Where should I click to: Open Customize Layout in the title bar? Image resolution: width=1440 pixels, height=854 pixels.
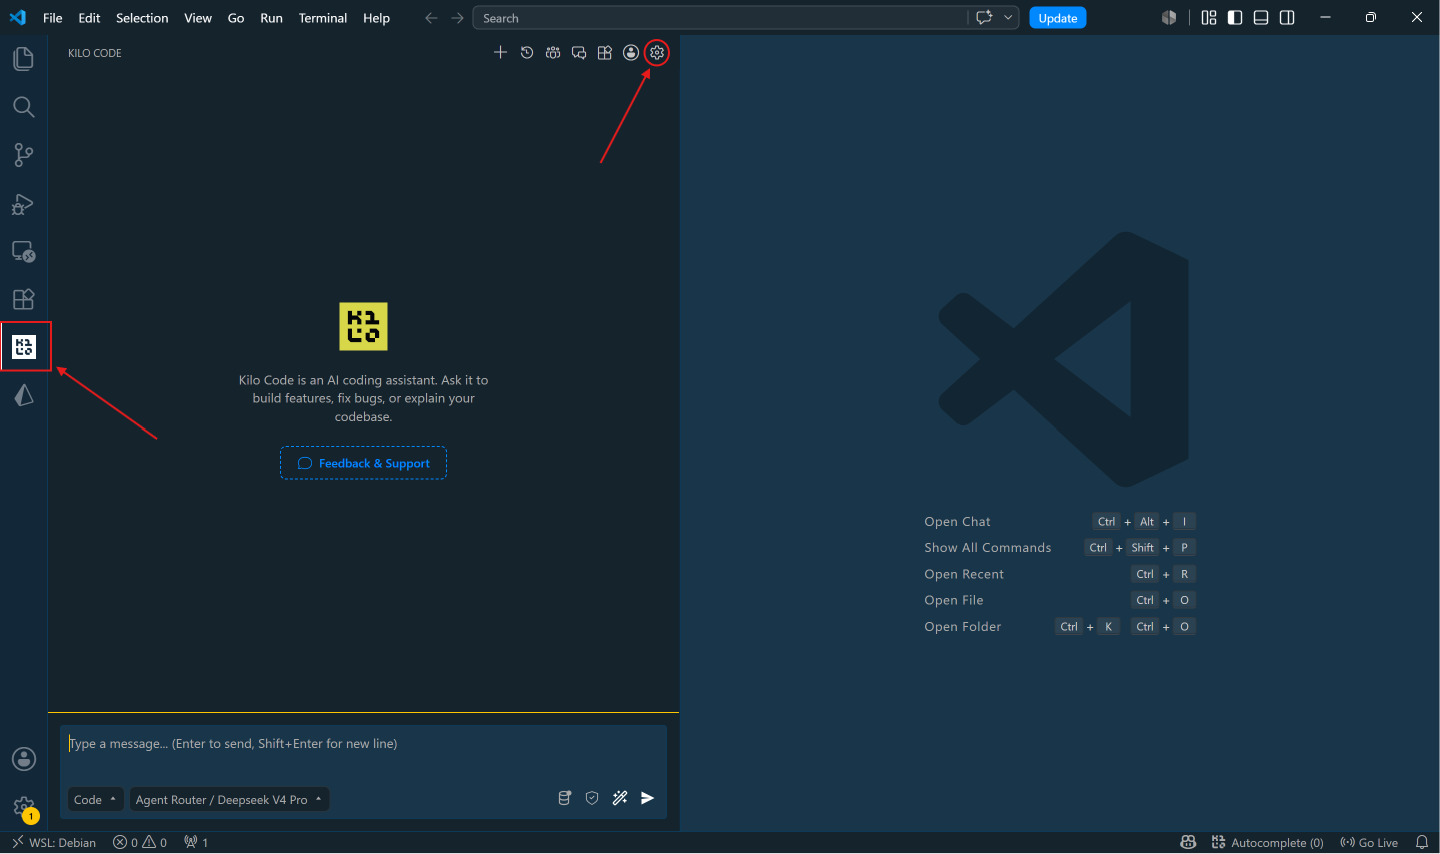tap(1209, 18)
